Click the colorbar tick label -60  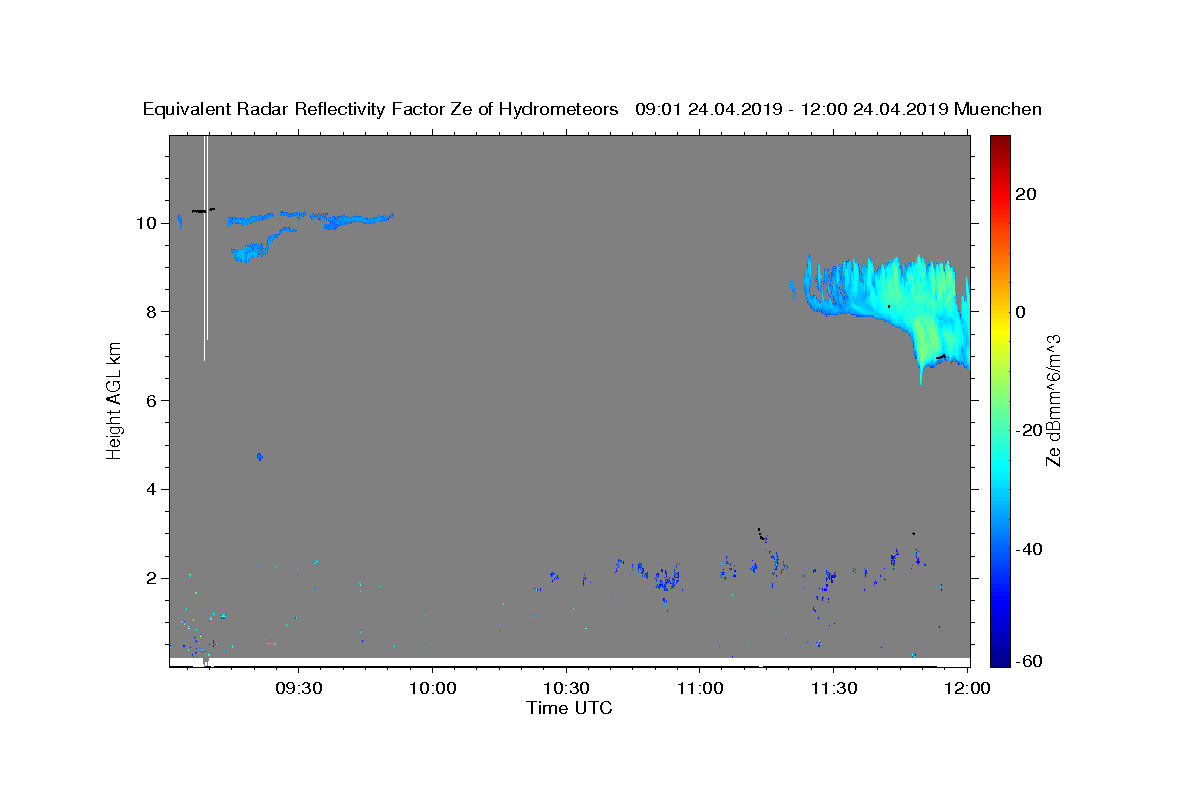click(1030, 662)
